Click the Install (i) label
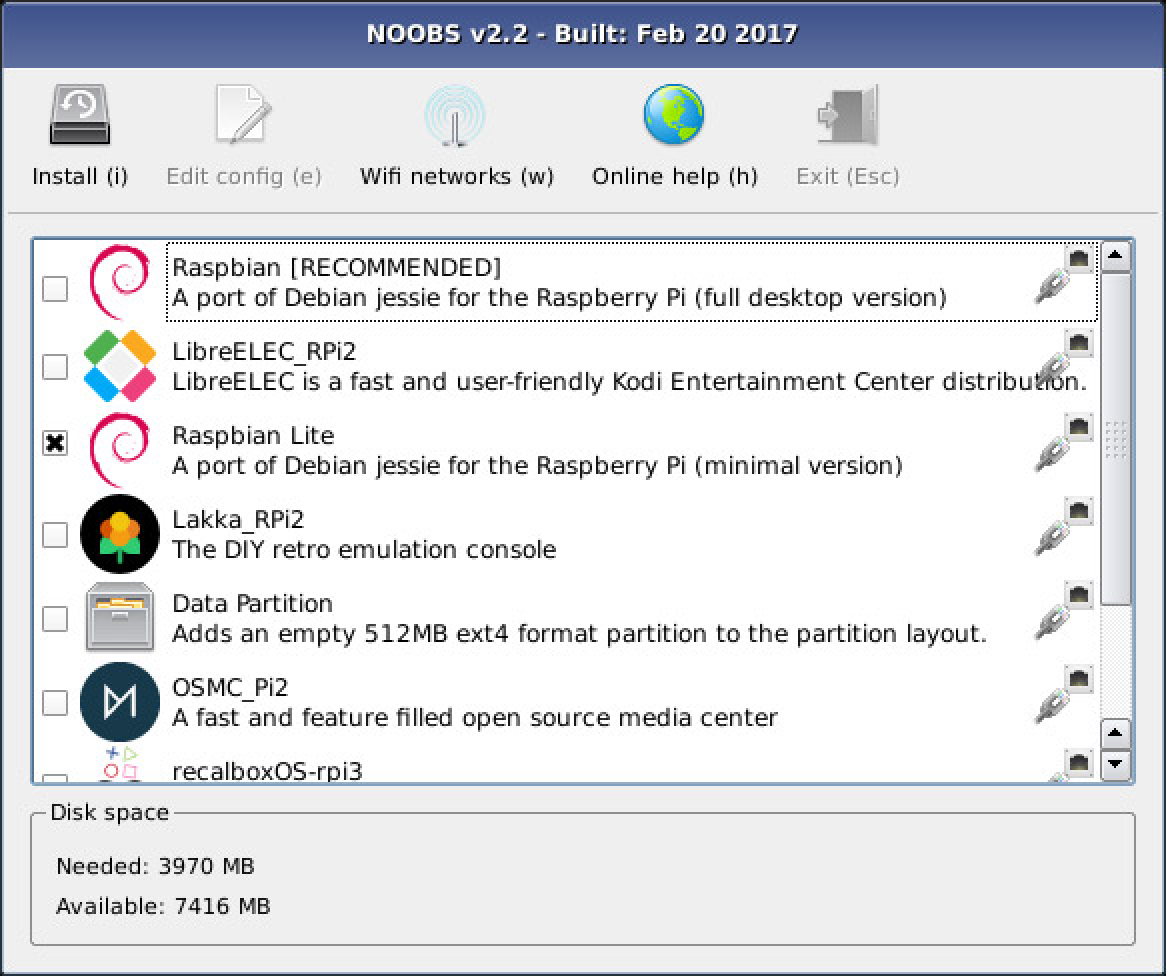Image resolution: width=1166 pixels, height=976 pixels. (x=80, y=176)
